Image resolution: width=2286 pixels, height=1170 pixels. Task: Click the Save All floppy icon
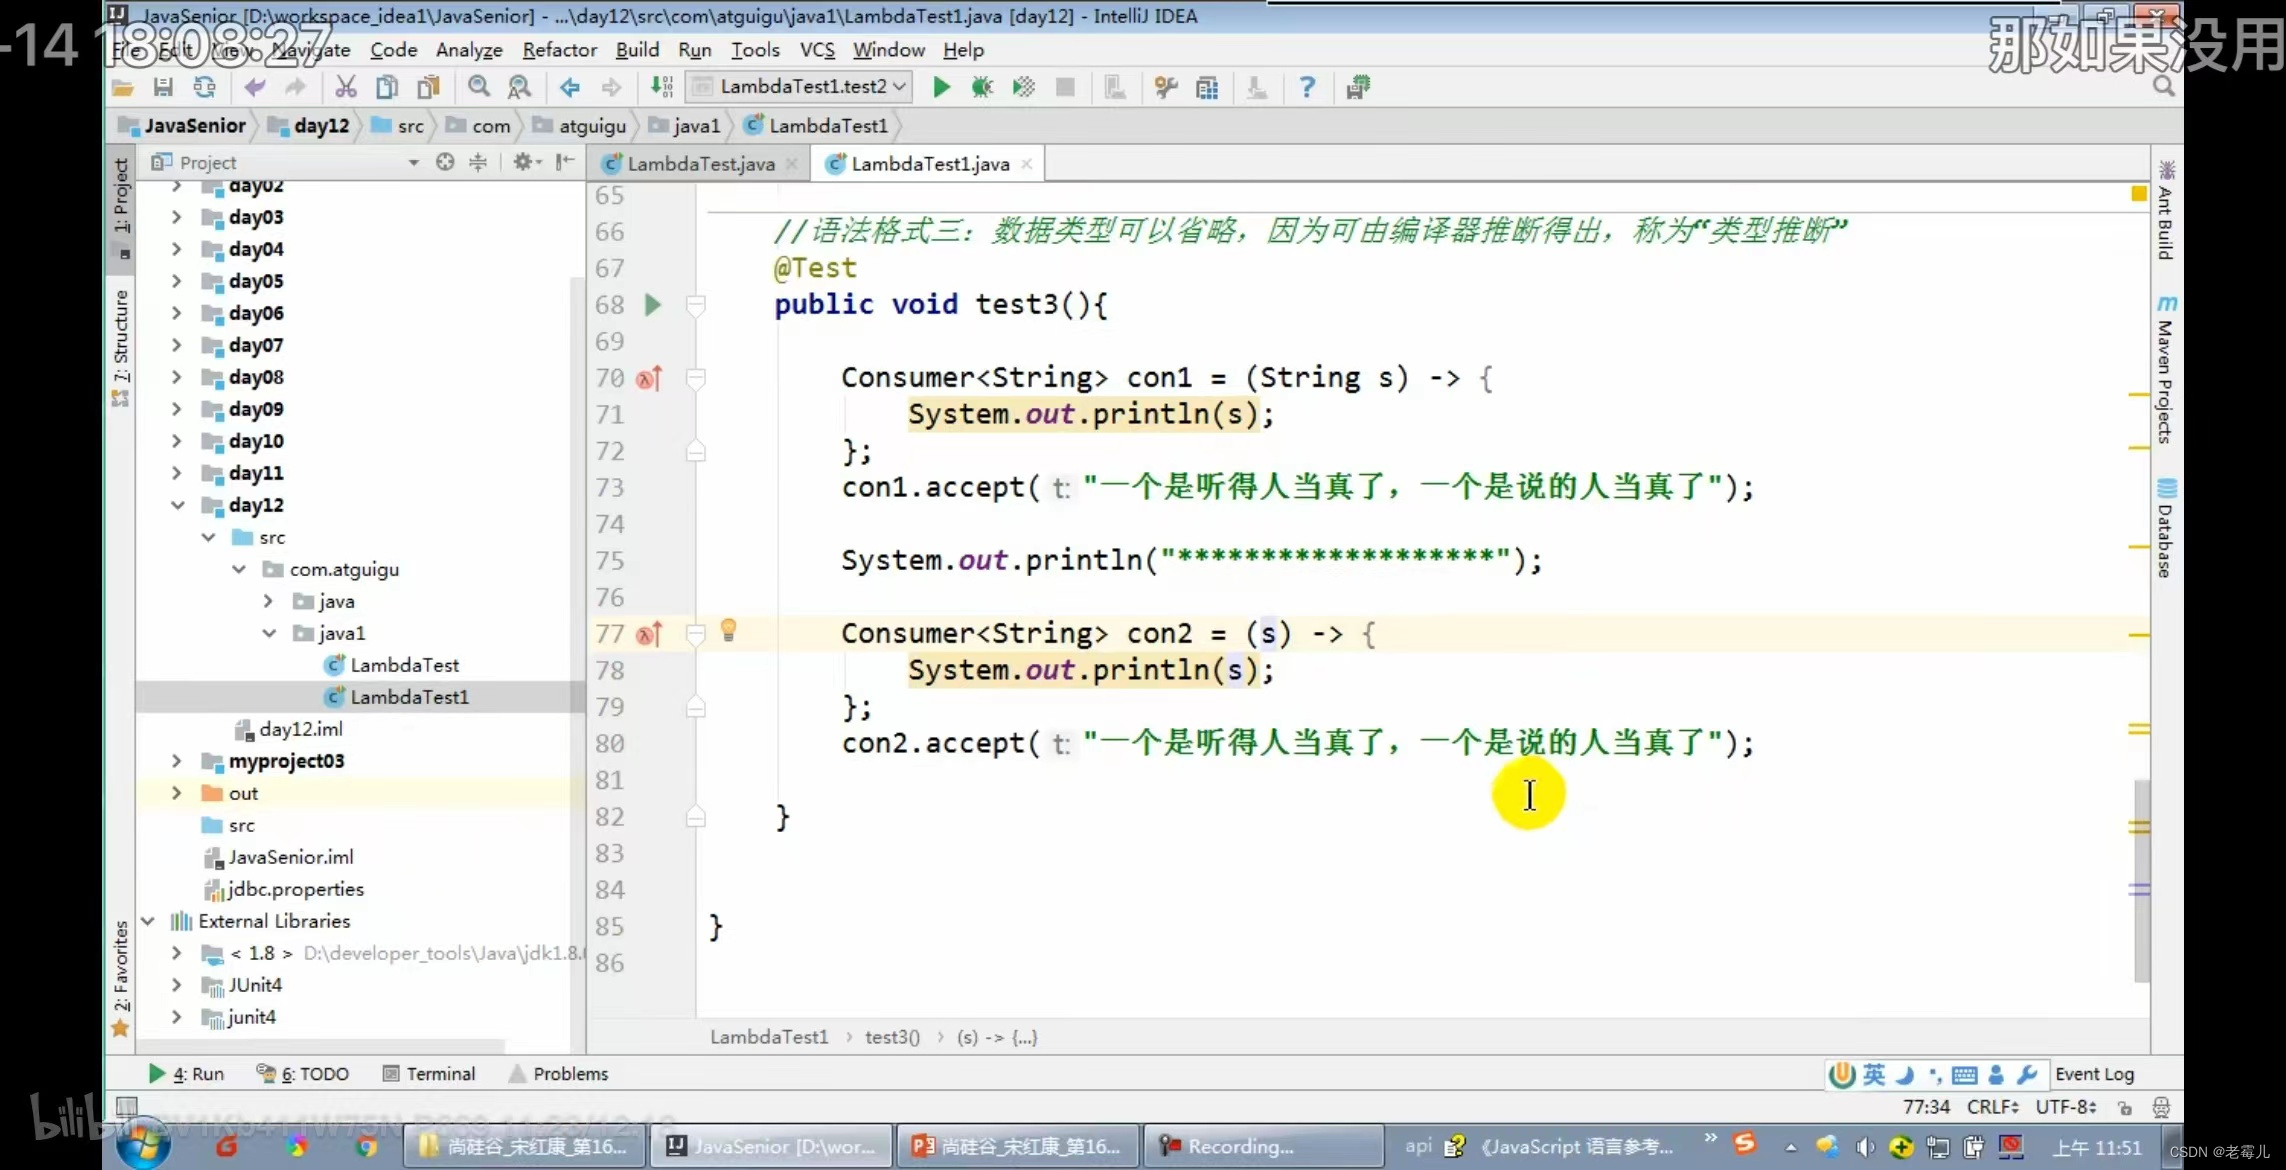163,87
